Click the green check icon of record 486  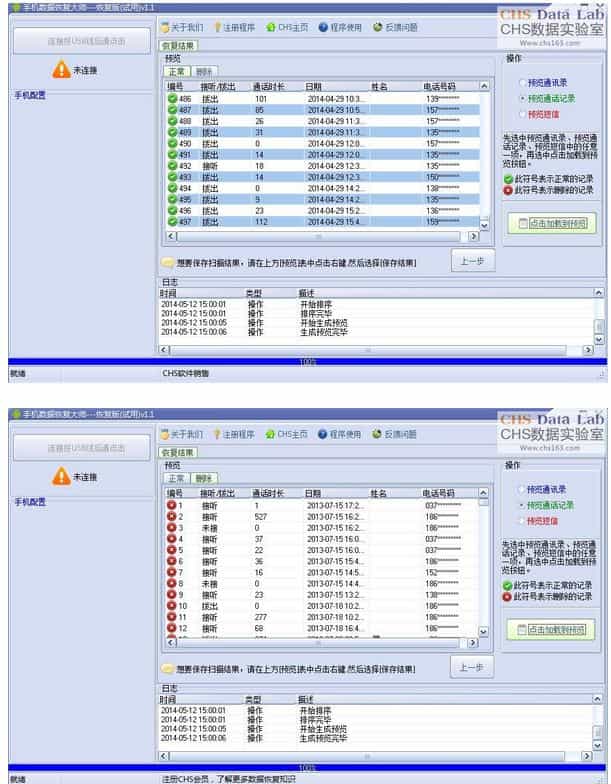[x=172, y=98]
